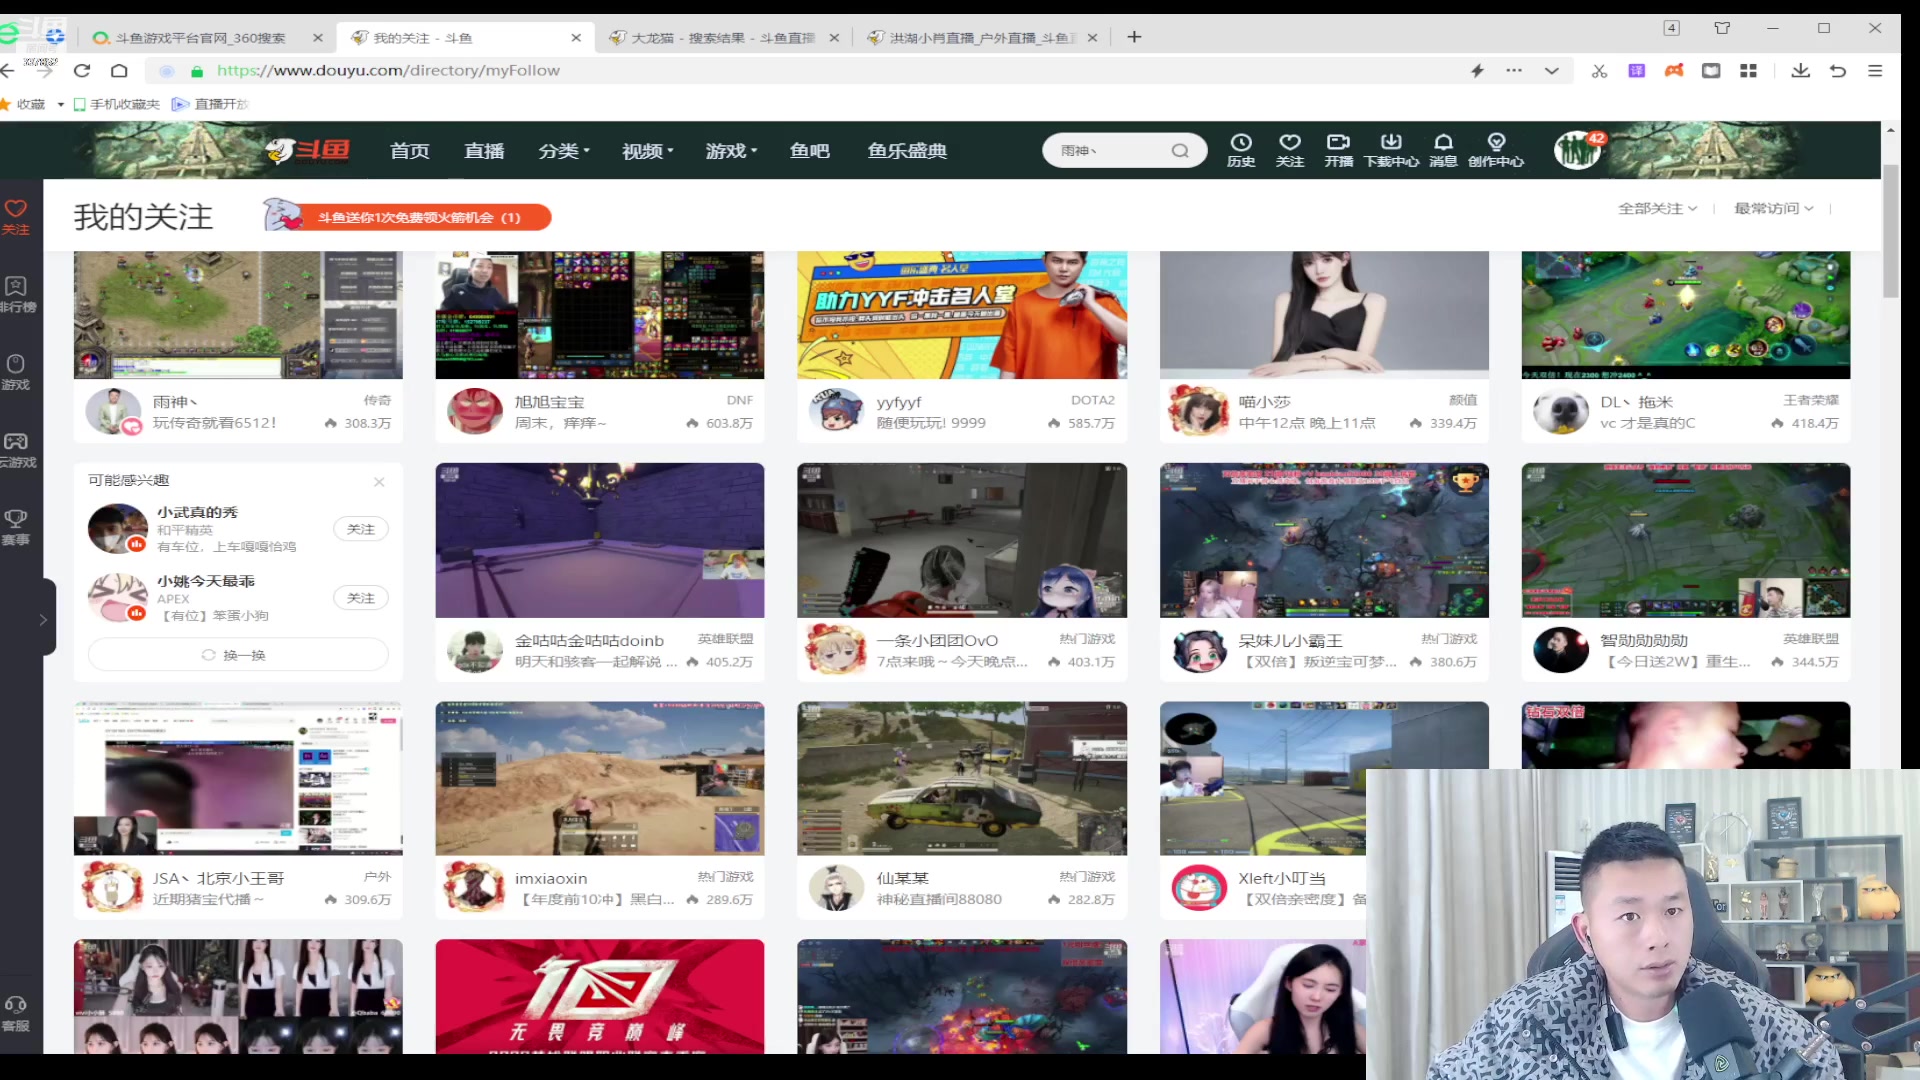1920x1080 pixels.
Task: Open the browser downloads arrow icon
Action: point(1801,71)
